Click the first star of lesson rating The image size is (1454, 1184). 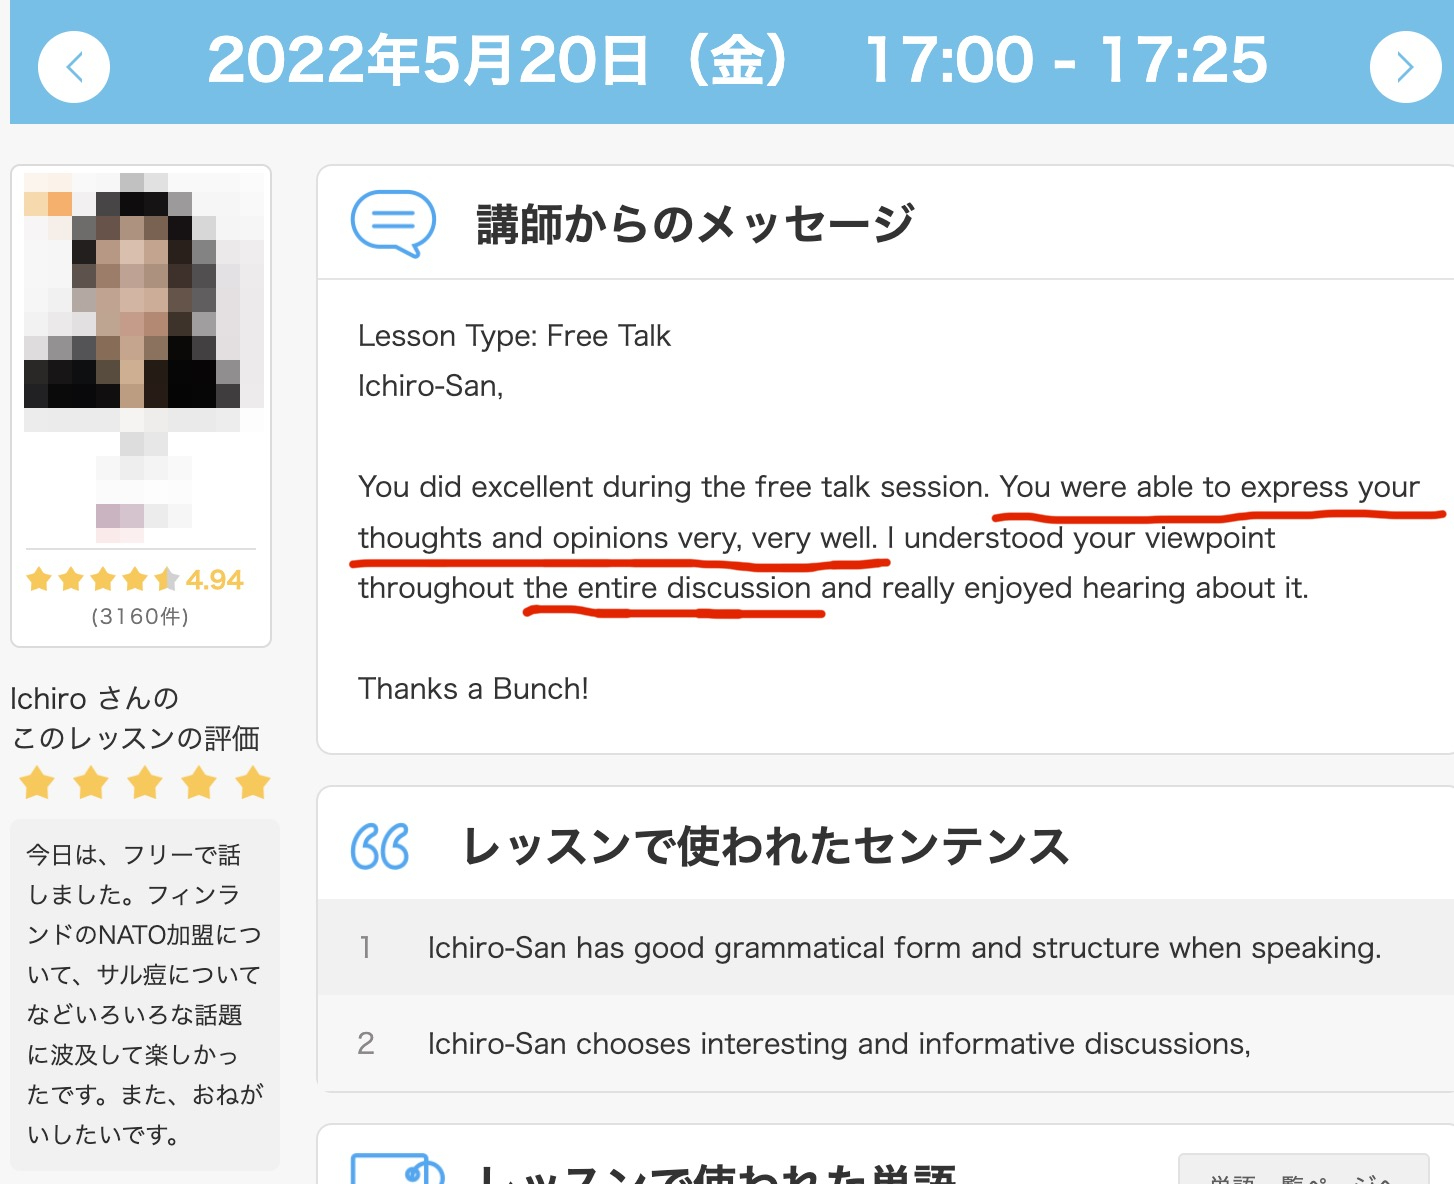[37, 782]
